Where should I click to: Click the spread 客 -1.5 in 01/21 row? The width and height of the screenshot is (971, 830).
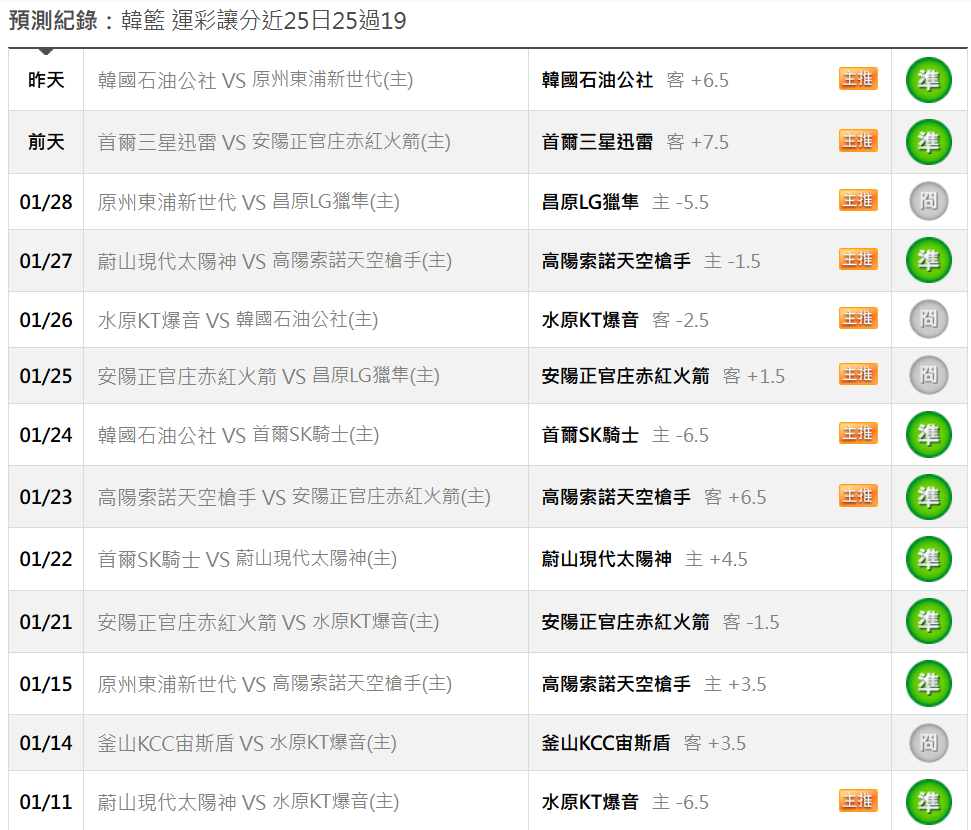[x=751, y=622]
